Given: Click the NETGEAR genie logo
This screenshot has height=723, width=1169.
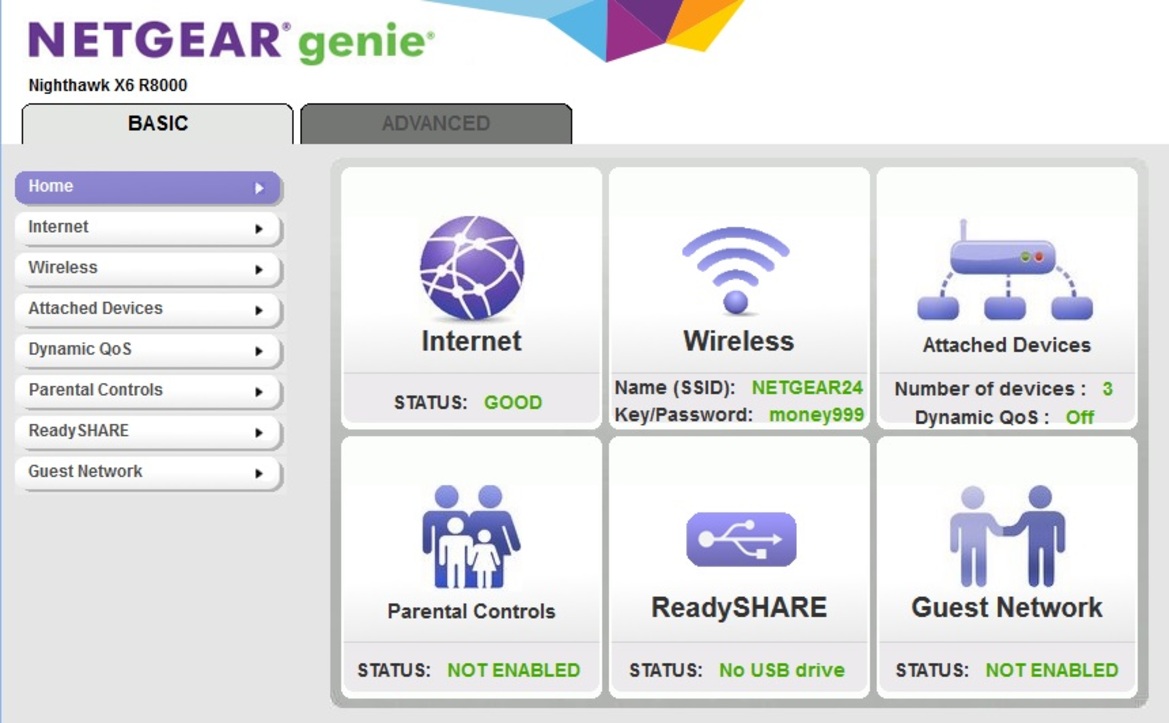Looking at the screenshot, I should 231,41.
